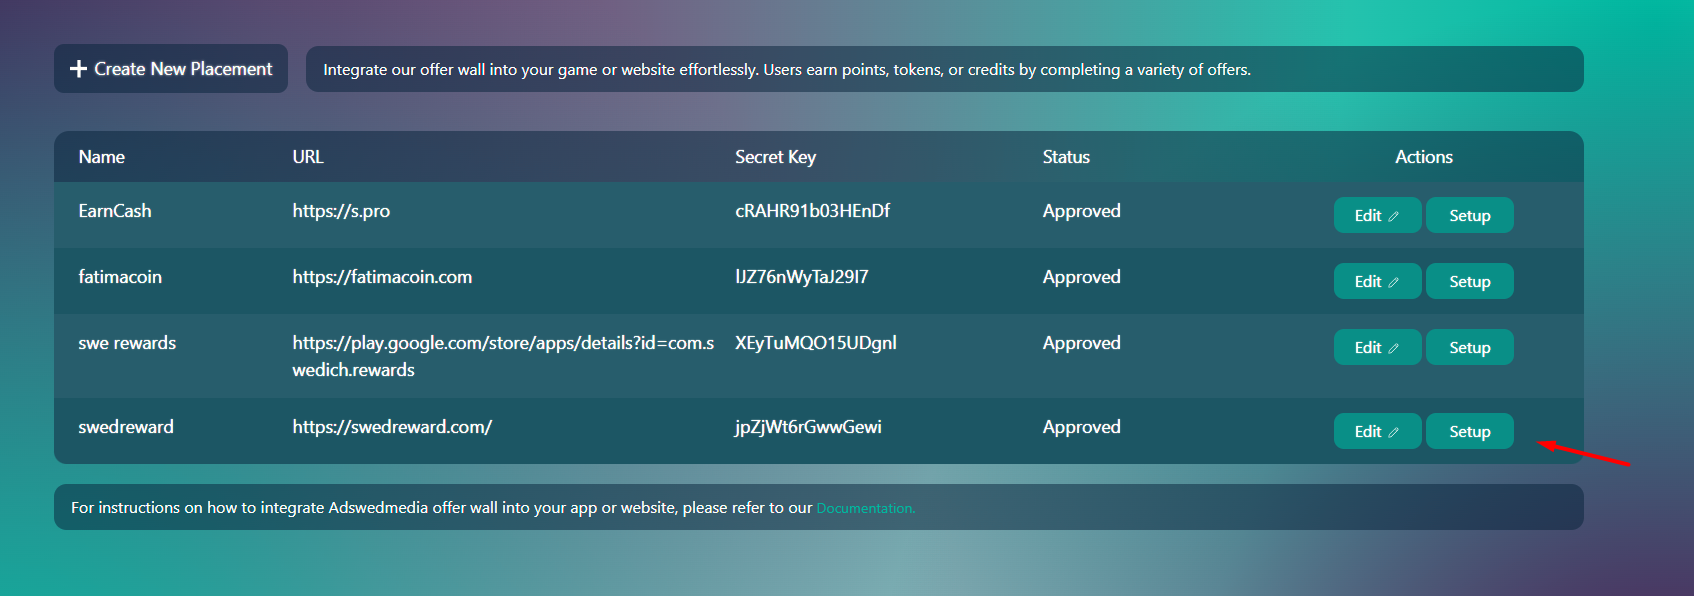This screenshot has width=1694, height=596.
Task: Open Setup for the swedreward placement
Action: point(1469,431)
